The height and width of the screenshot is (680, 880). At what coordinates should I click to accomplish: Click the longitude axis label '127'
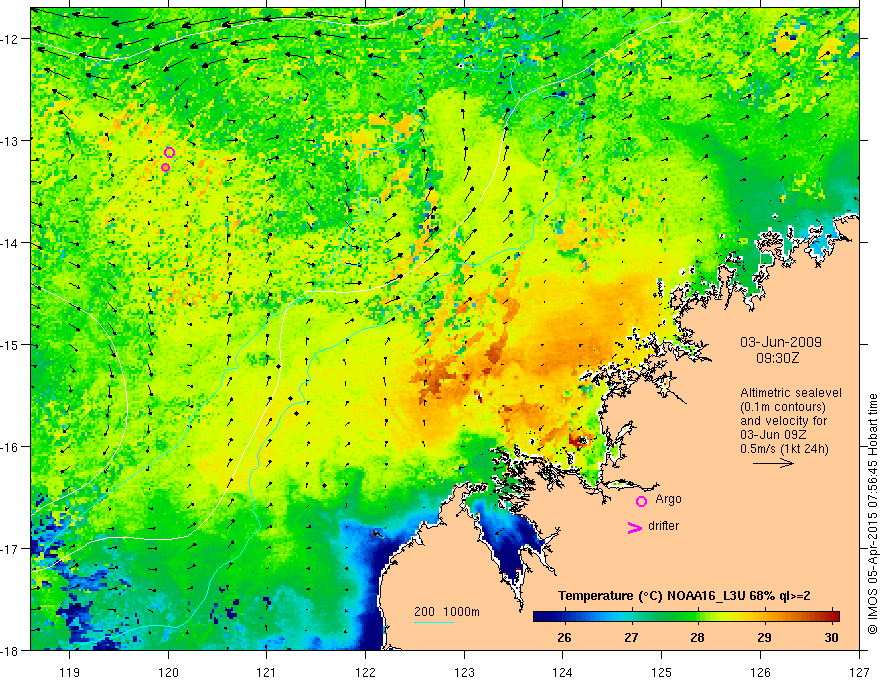pyautogui.click(x=859, y=672)
